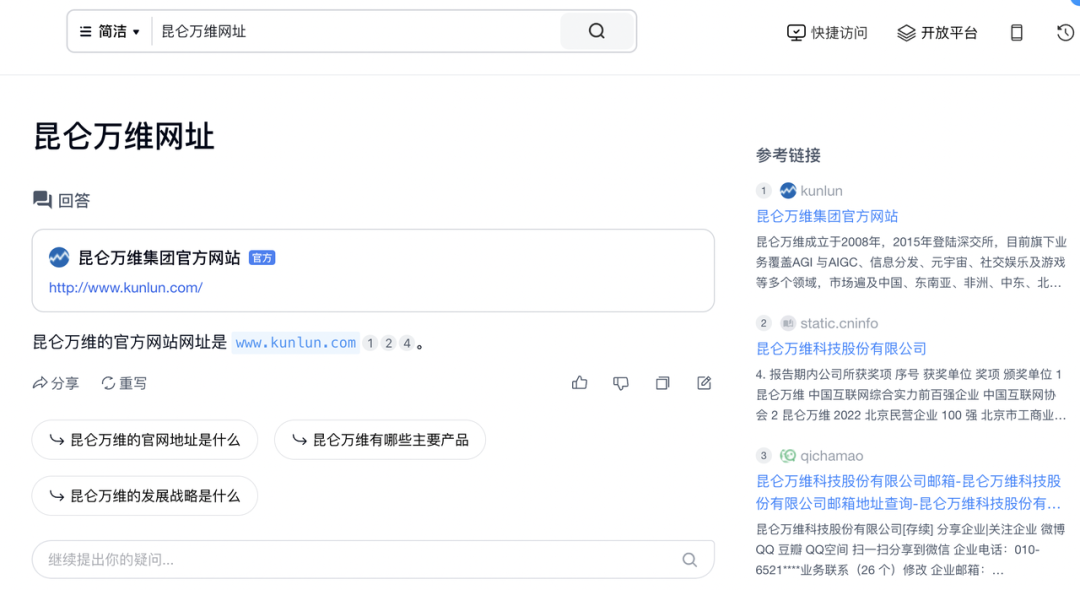Open the history clock icon
1080x590 pixels.
point(1065,32)
